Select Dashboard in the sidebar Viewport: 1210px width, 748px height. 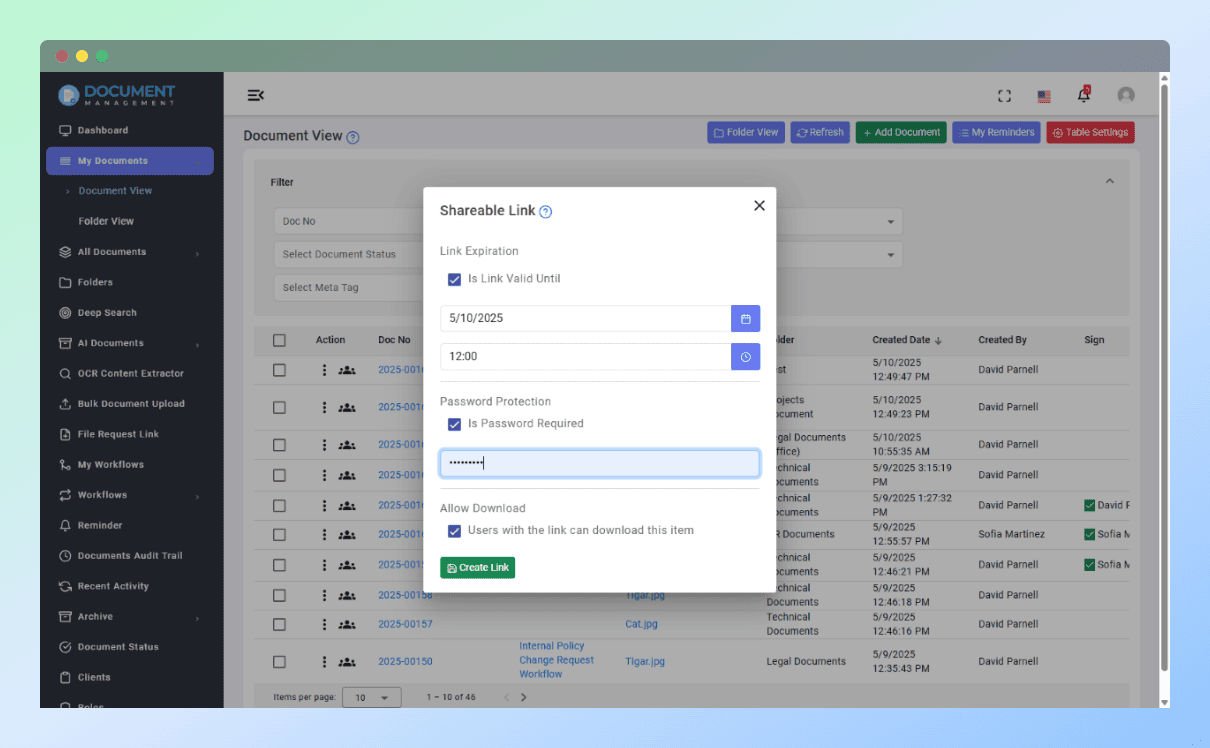103,130
